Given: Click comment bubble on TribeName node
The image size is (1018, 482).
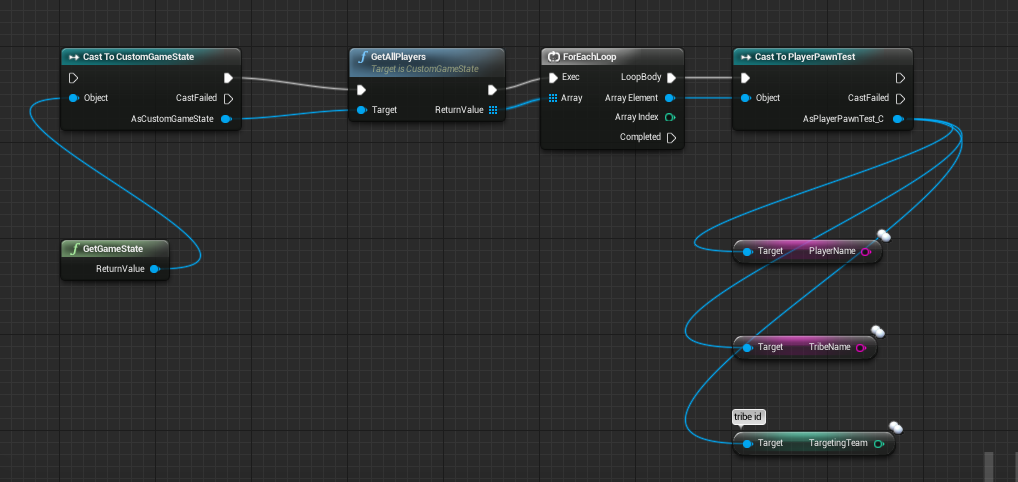Looking at the screenshot, I should click(878, 331).
